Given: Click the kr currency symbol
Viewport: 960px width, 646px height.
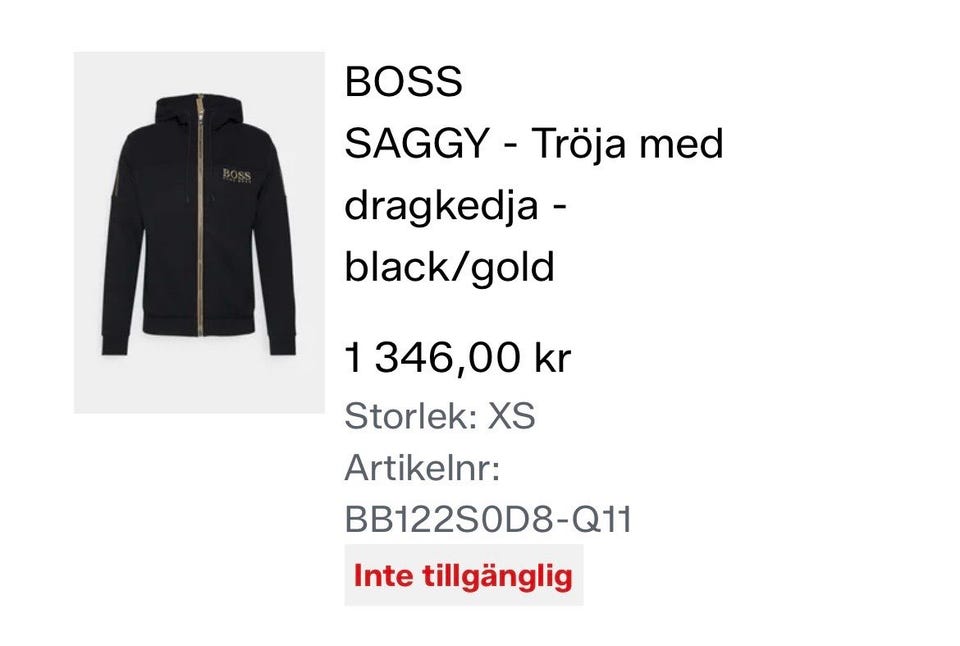Looking at the screenshot, I should point(552,358).
